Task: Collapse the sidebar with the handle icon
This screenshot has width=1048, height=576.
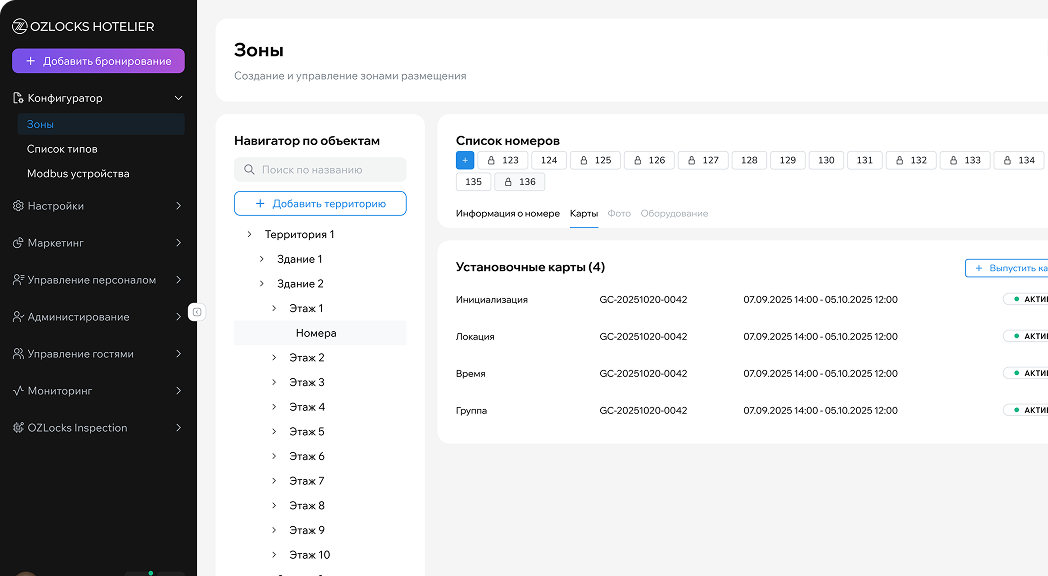Action: [x=197, y=312]
